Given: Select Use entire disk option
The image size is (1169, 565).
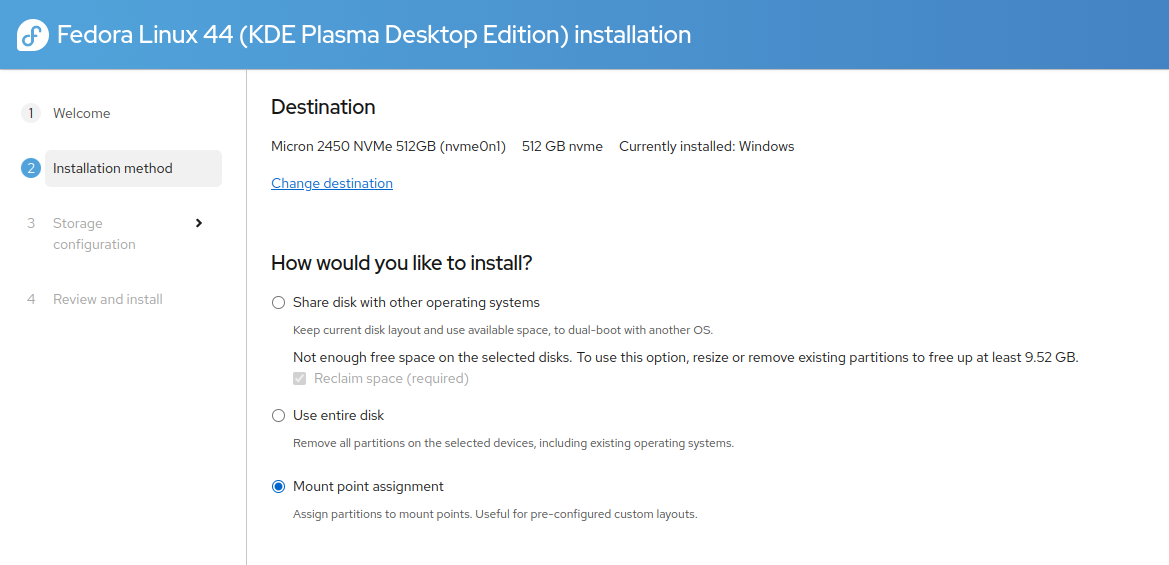Looking at the screenshot, I should tap(278, 415).
